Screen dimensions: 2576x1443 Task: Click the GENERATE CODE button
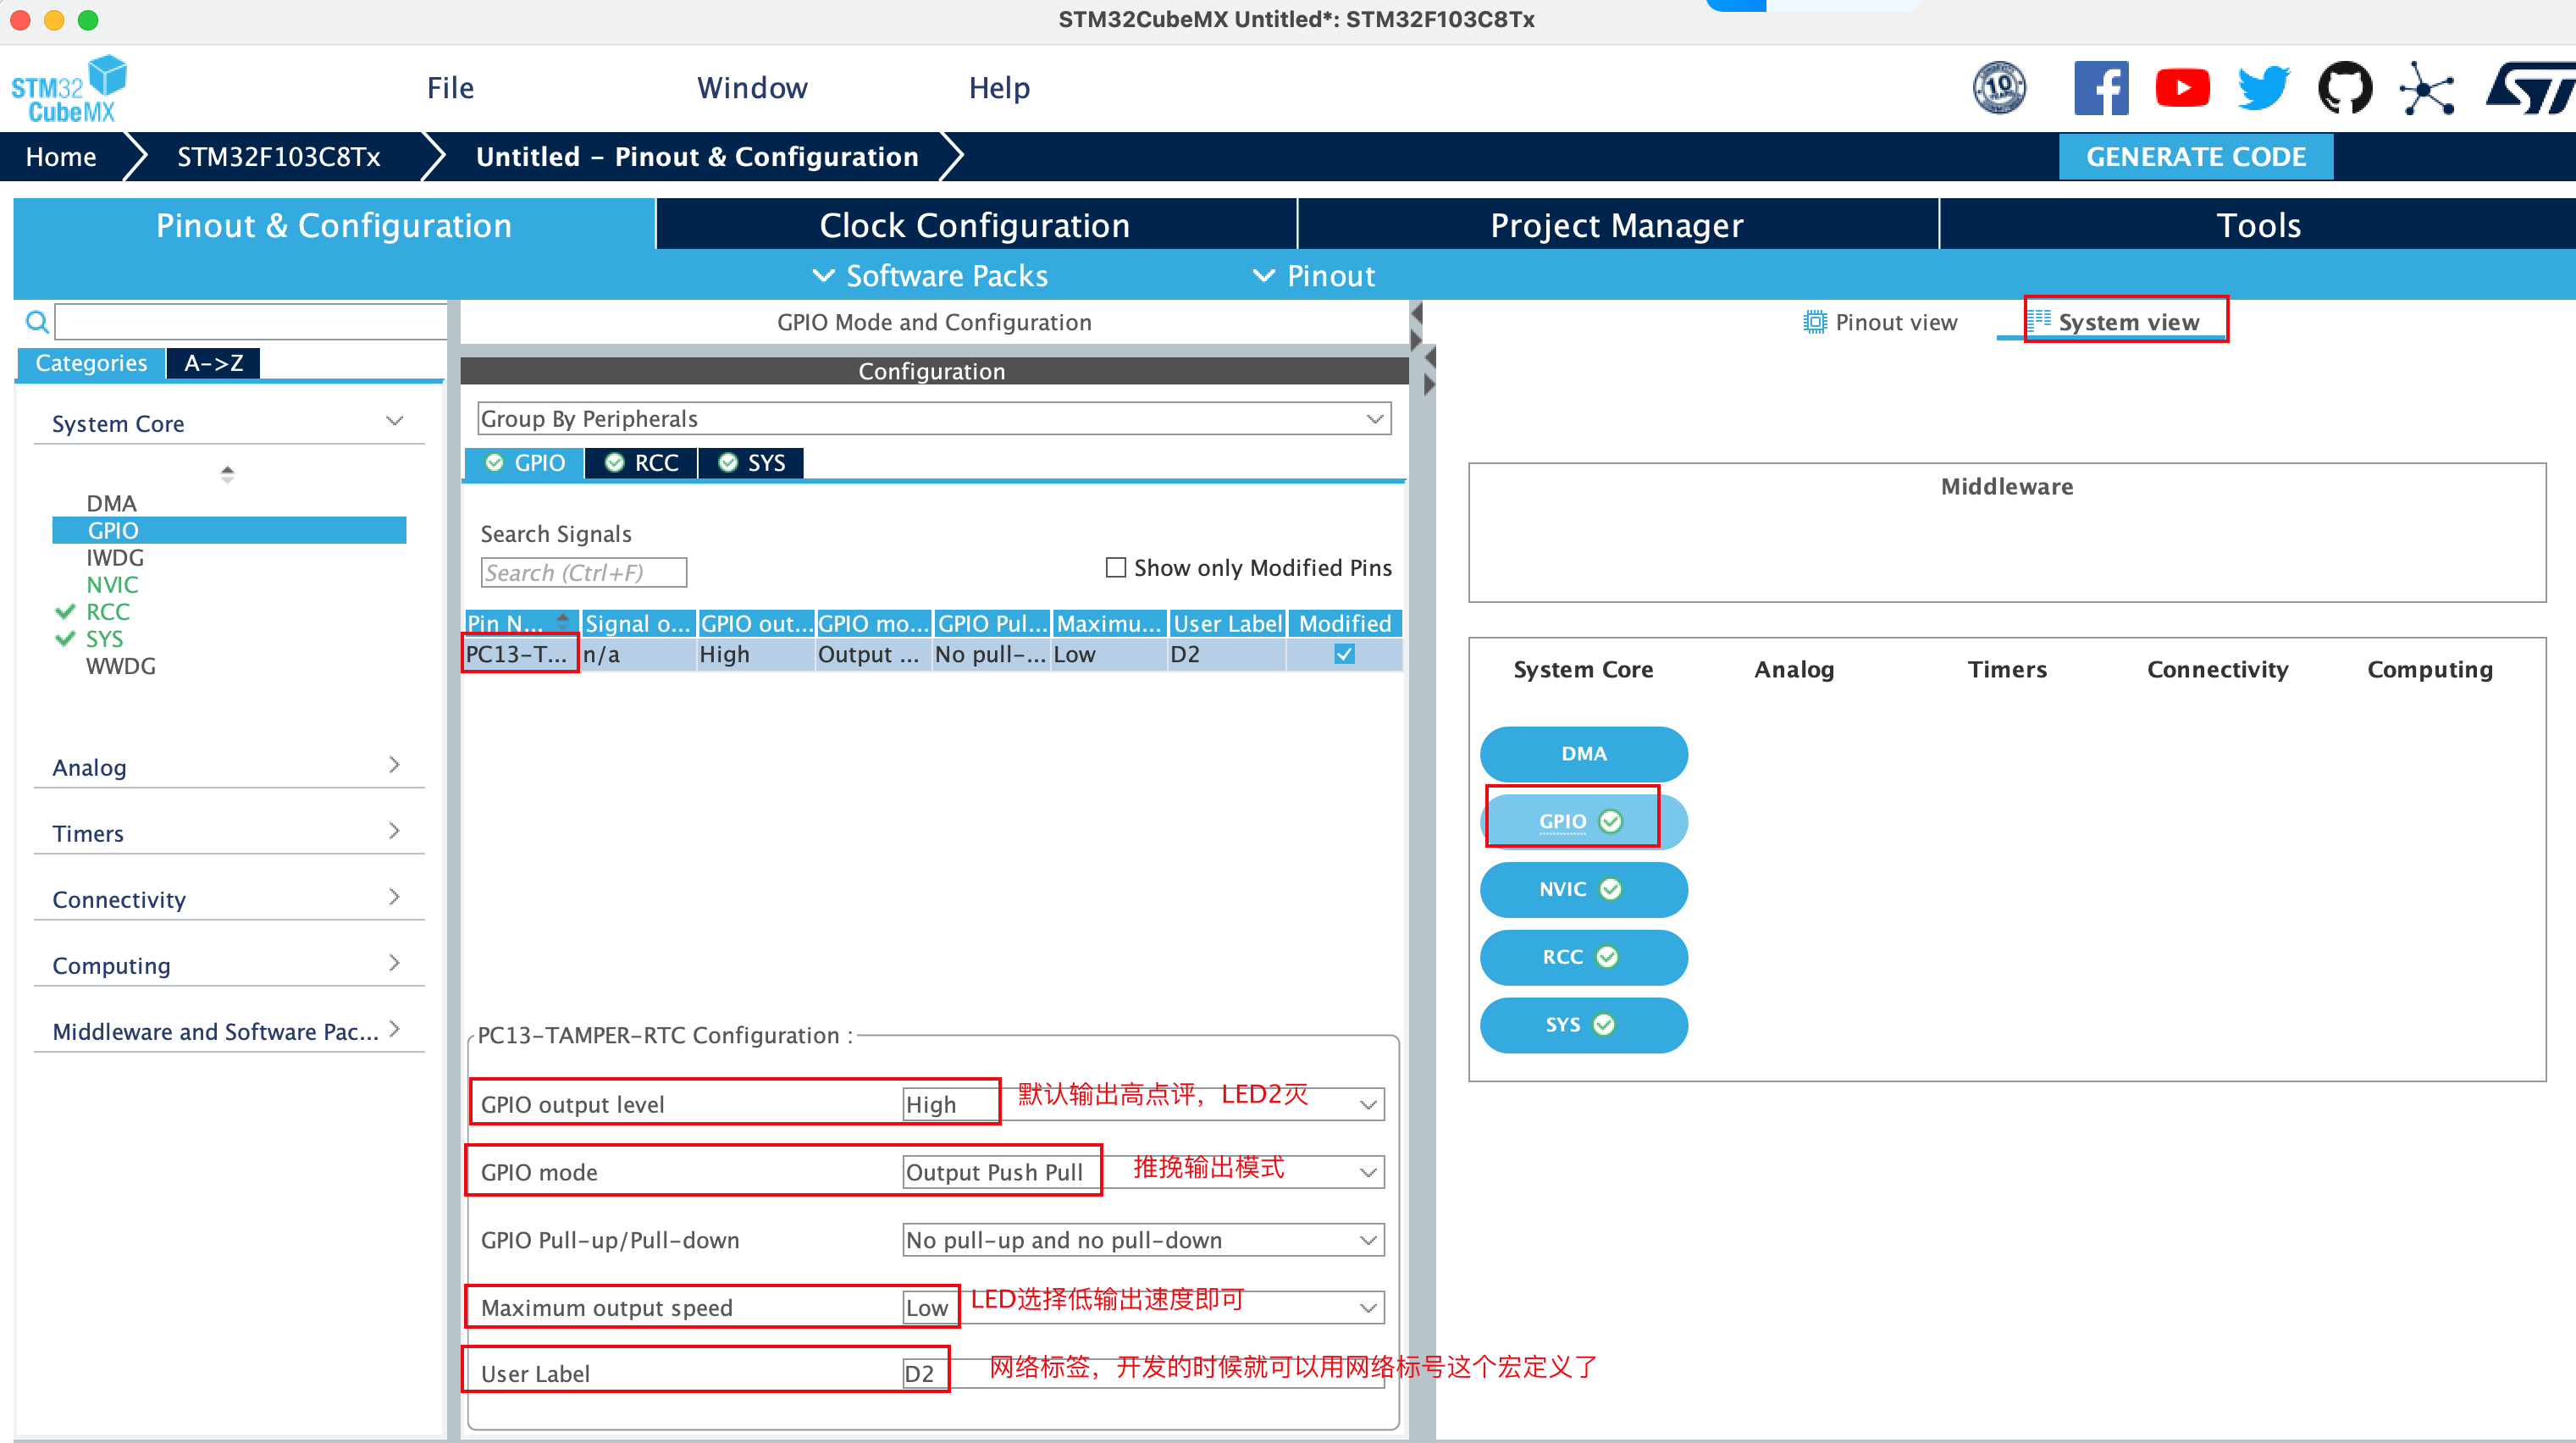2195,157
